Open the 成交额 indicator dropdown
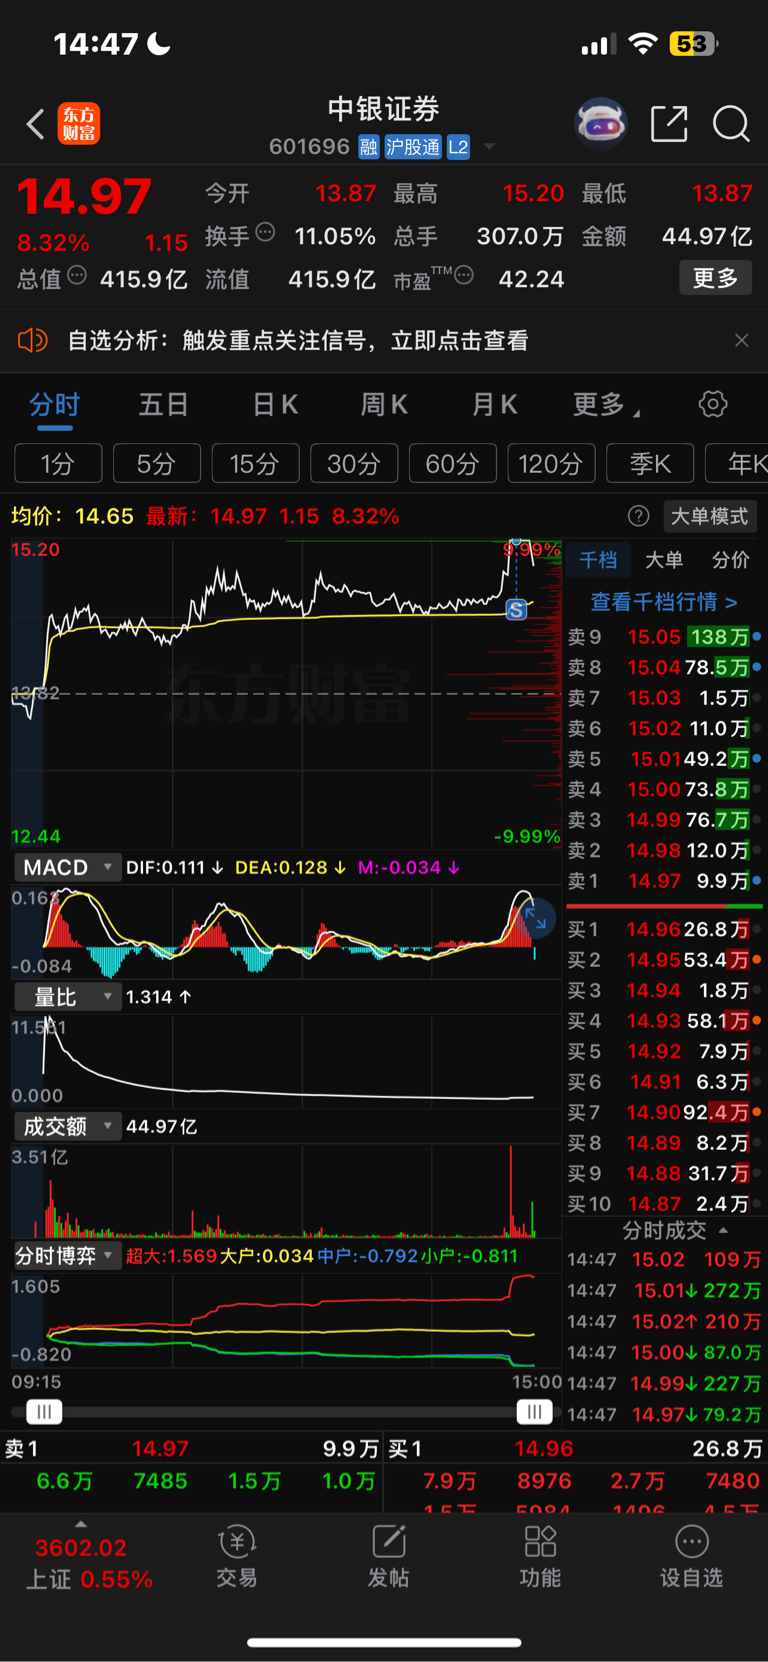The width and height of the screenshot is (768, 1662). pyautogui.click(x=67, y=1127)
